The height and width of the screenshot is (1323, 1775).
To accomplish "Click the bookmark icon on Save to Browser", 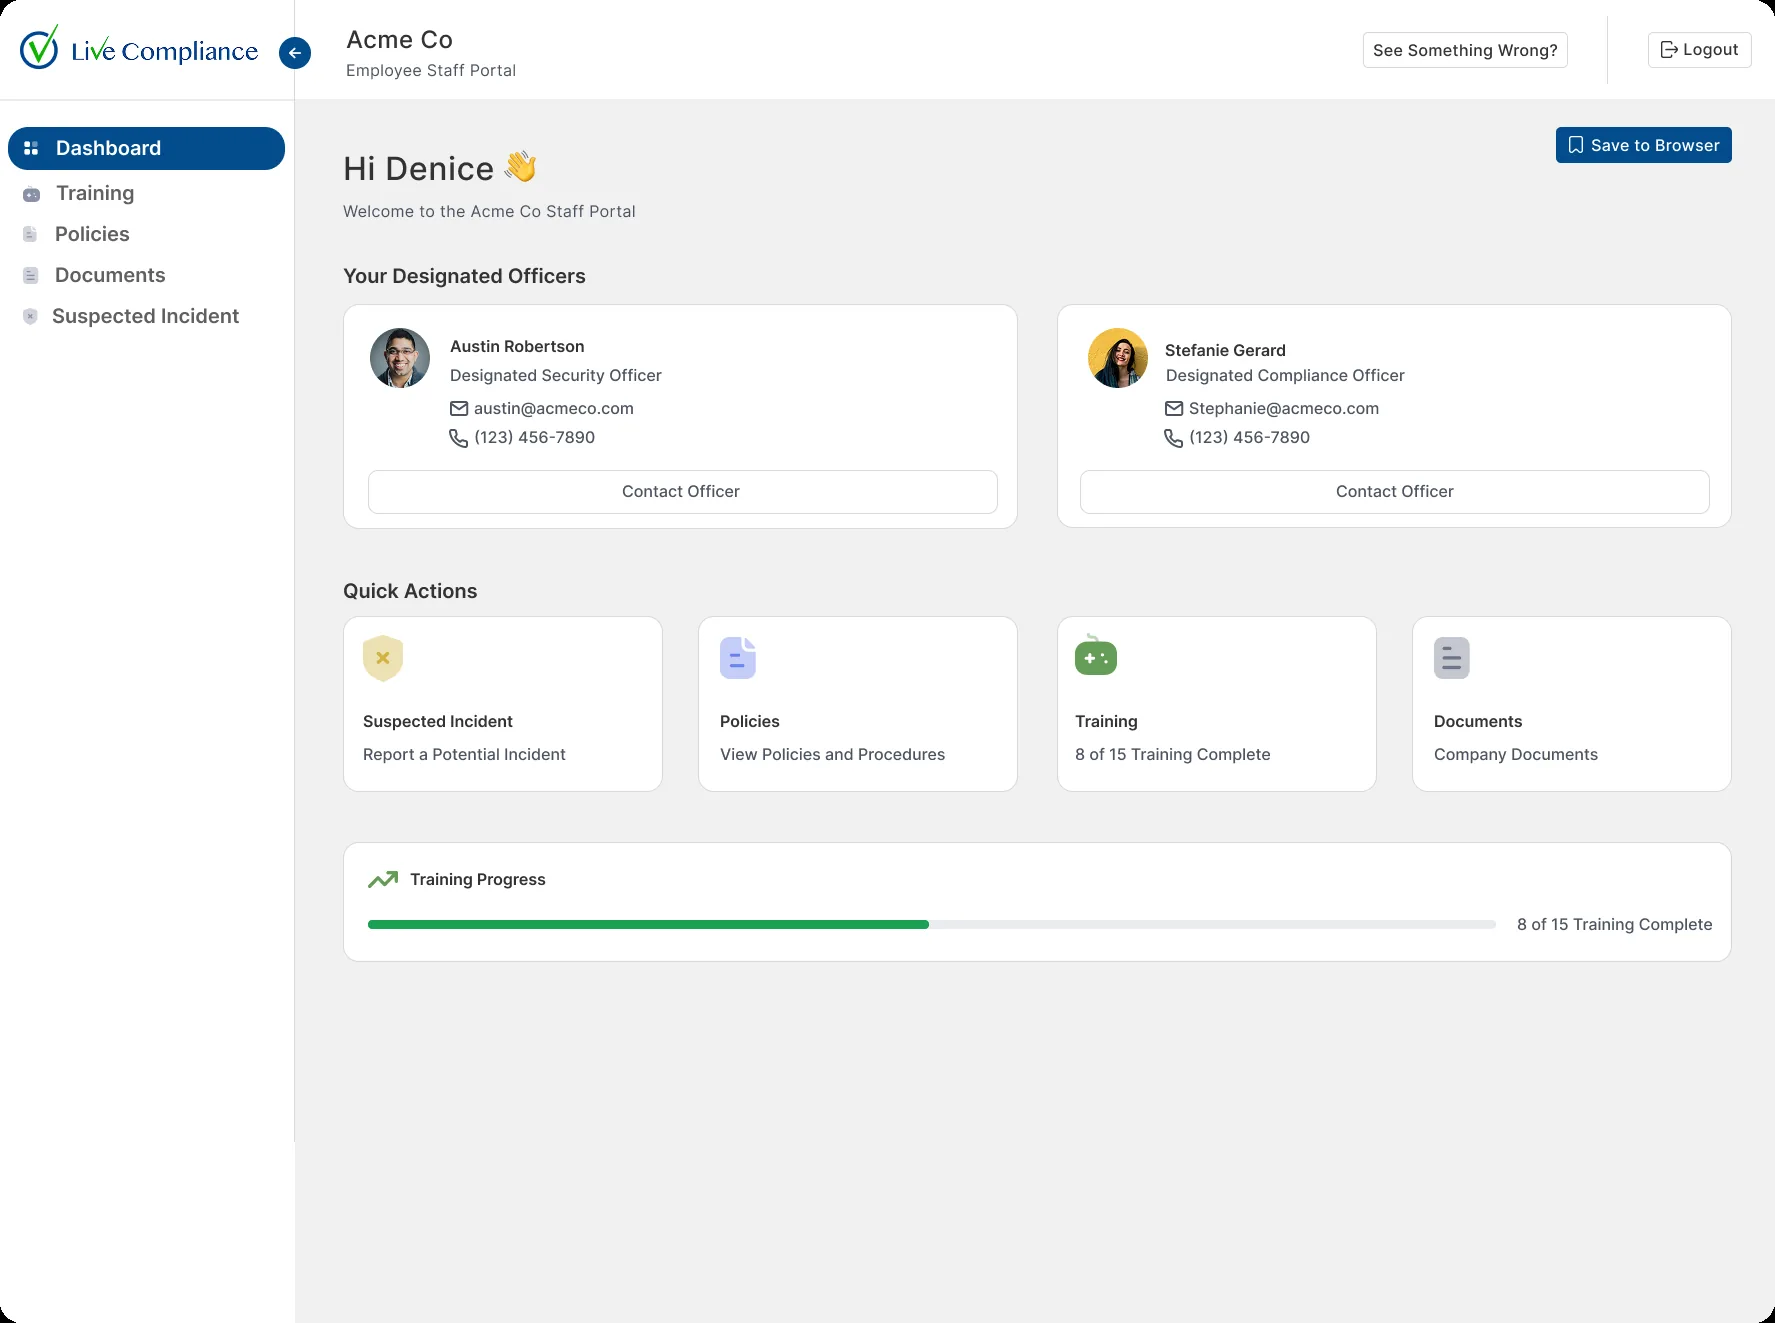I will coord(1576,145).
